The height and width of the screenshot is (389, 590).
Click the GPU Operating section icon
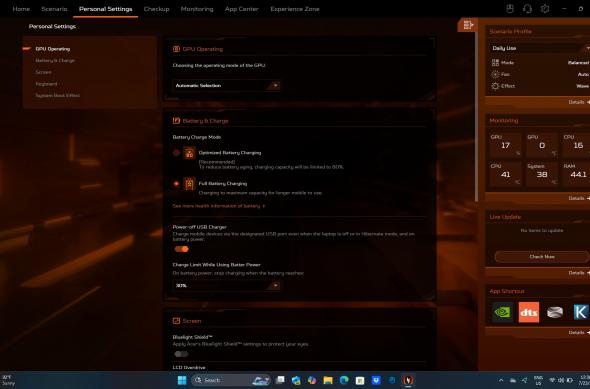[x=176, y=49]
